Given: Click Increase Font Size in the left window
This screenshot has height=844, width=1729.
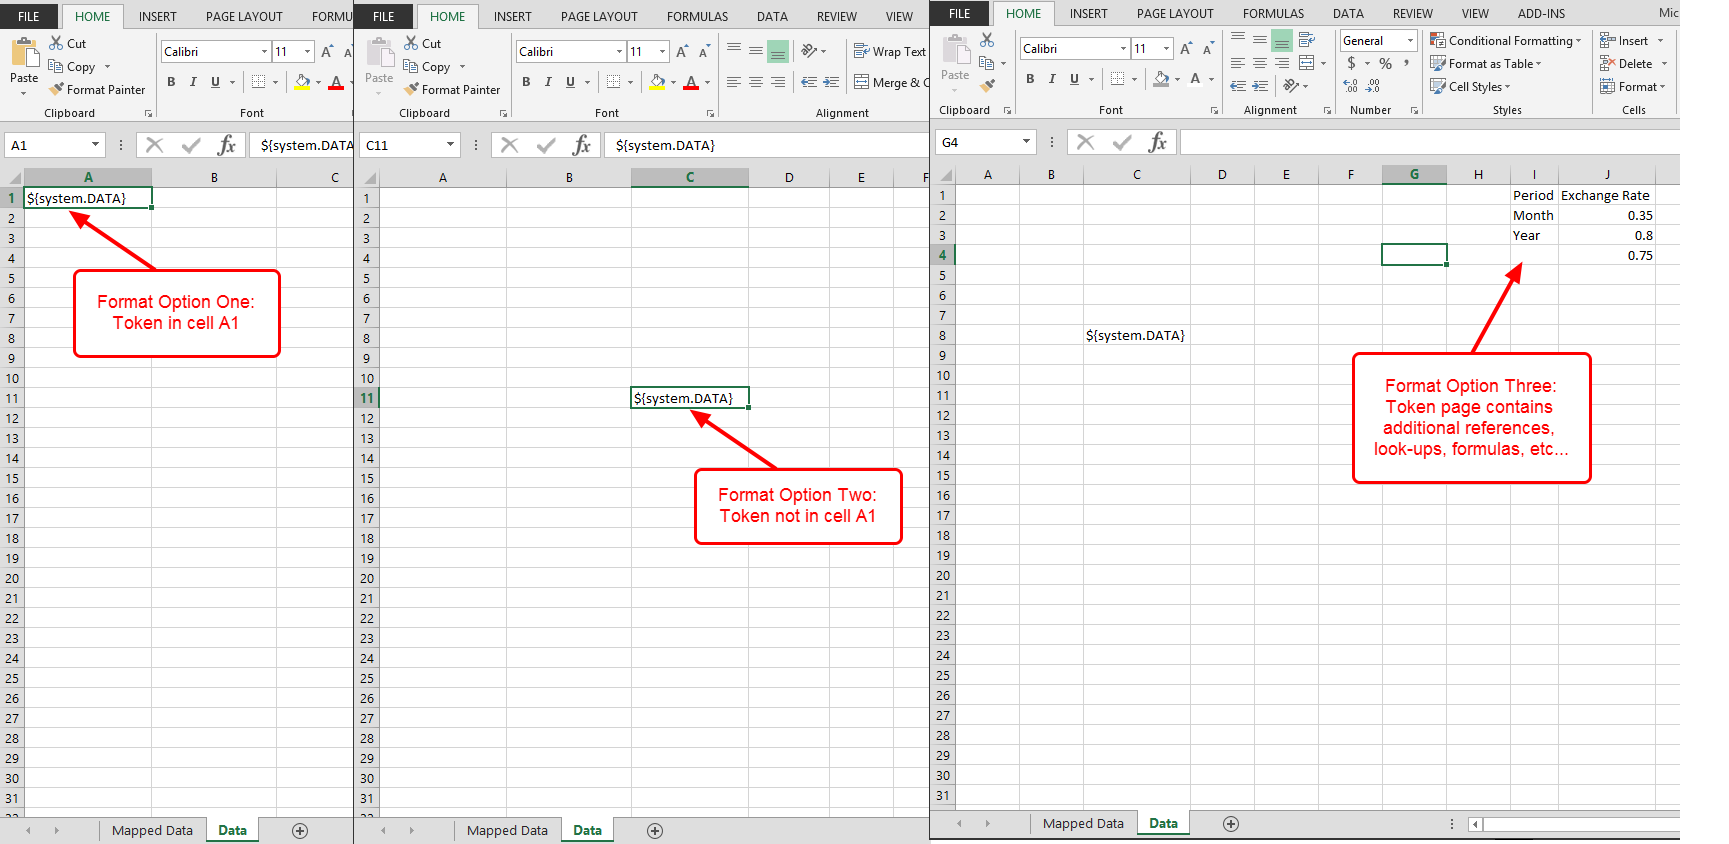Looking at the screenshot, I should (327, 51).
